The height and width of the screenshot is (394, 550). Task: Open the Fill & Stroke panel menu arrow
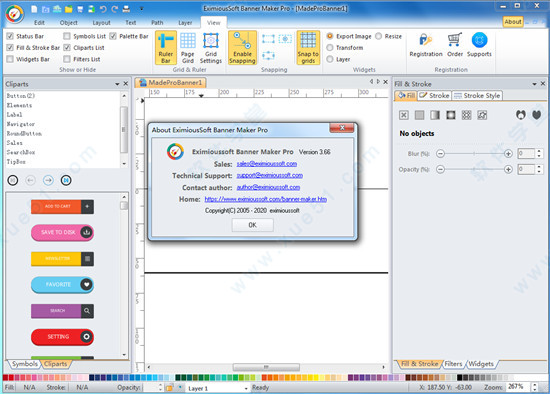[x=534, y=84]
